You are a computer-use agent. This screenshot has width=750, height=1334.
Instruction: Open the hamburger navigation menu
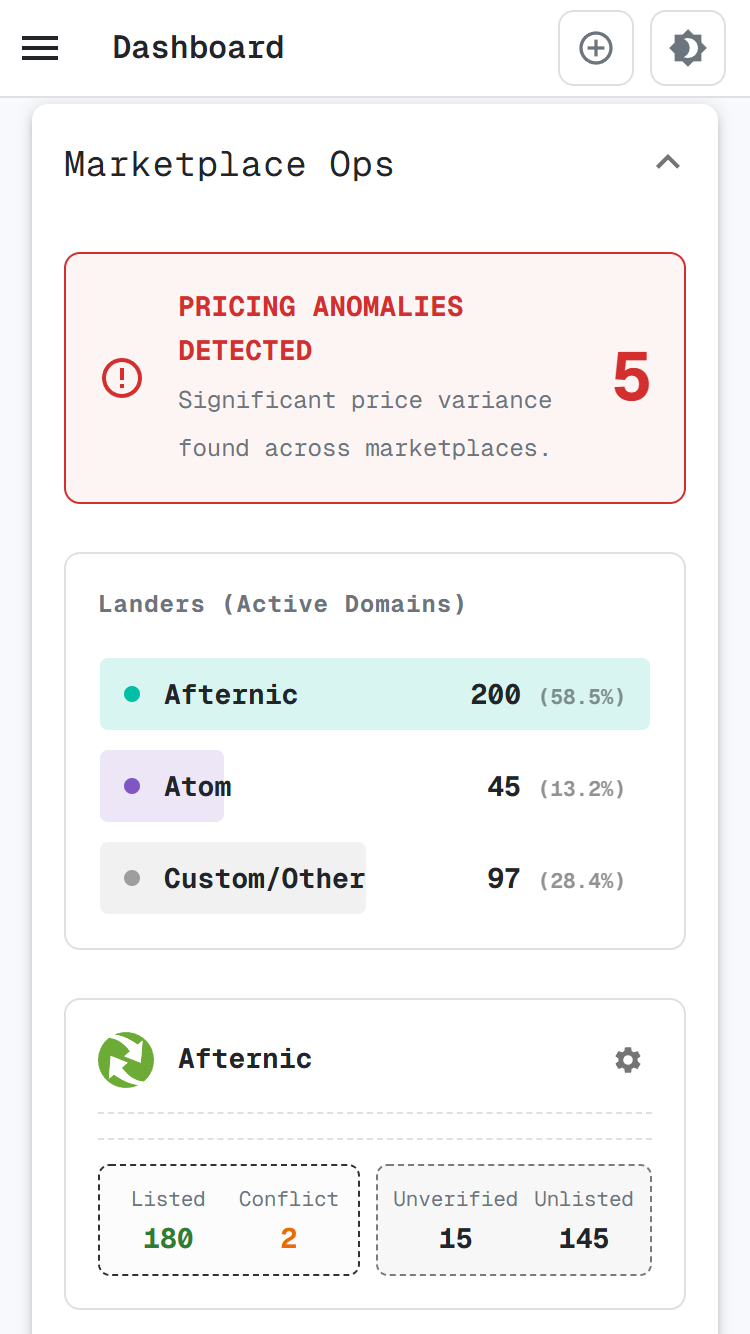pyautogui.click(x=40, y=48)
